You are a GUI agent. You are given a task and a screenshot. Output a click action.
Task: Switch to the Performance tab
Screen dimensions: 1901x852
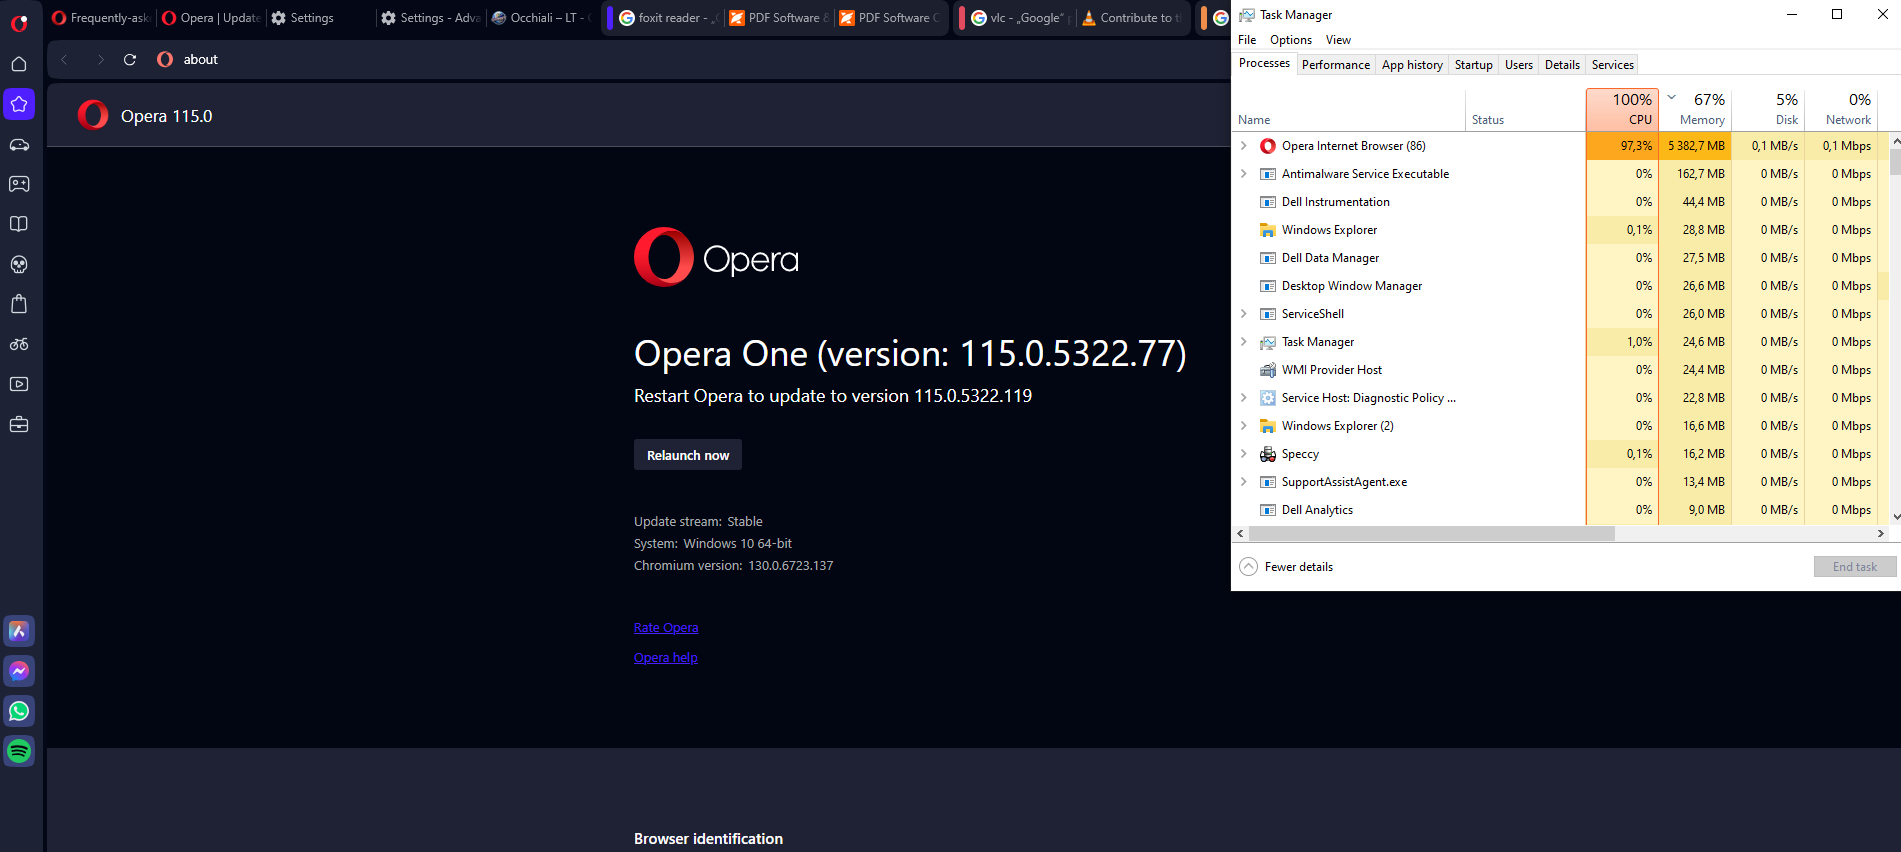[1336, 65]
